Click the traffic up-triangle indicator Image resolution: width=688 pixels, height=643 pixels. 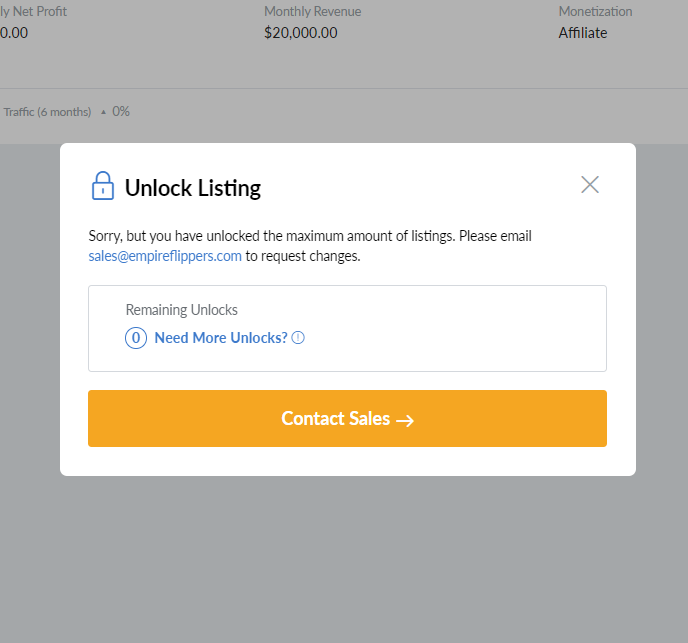[103, 112]
